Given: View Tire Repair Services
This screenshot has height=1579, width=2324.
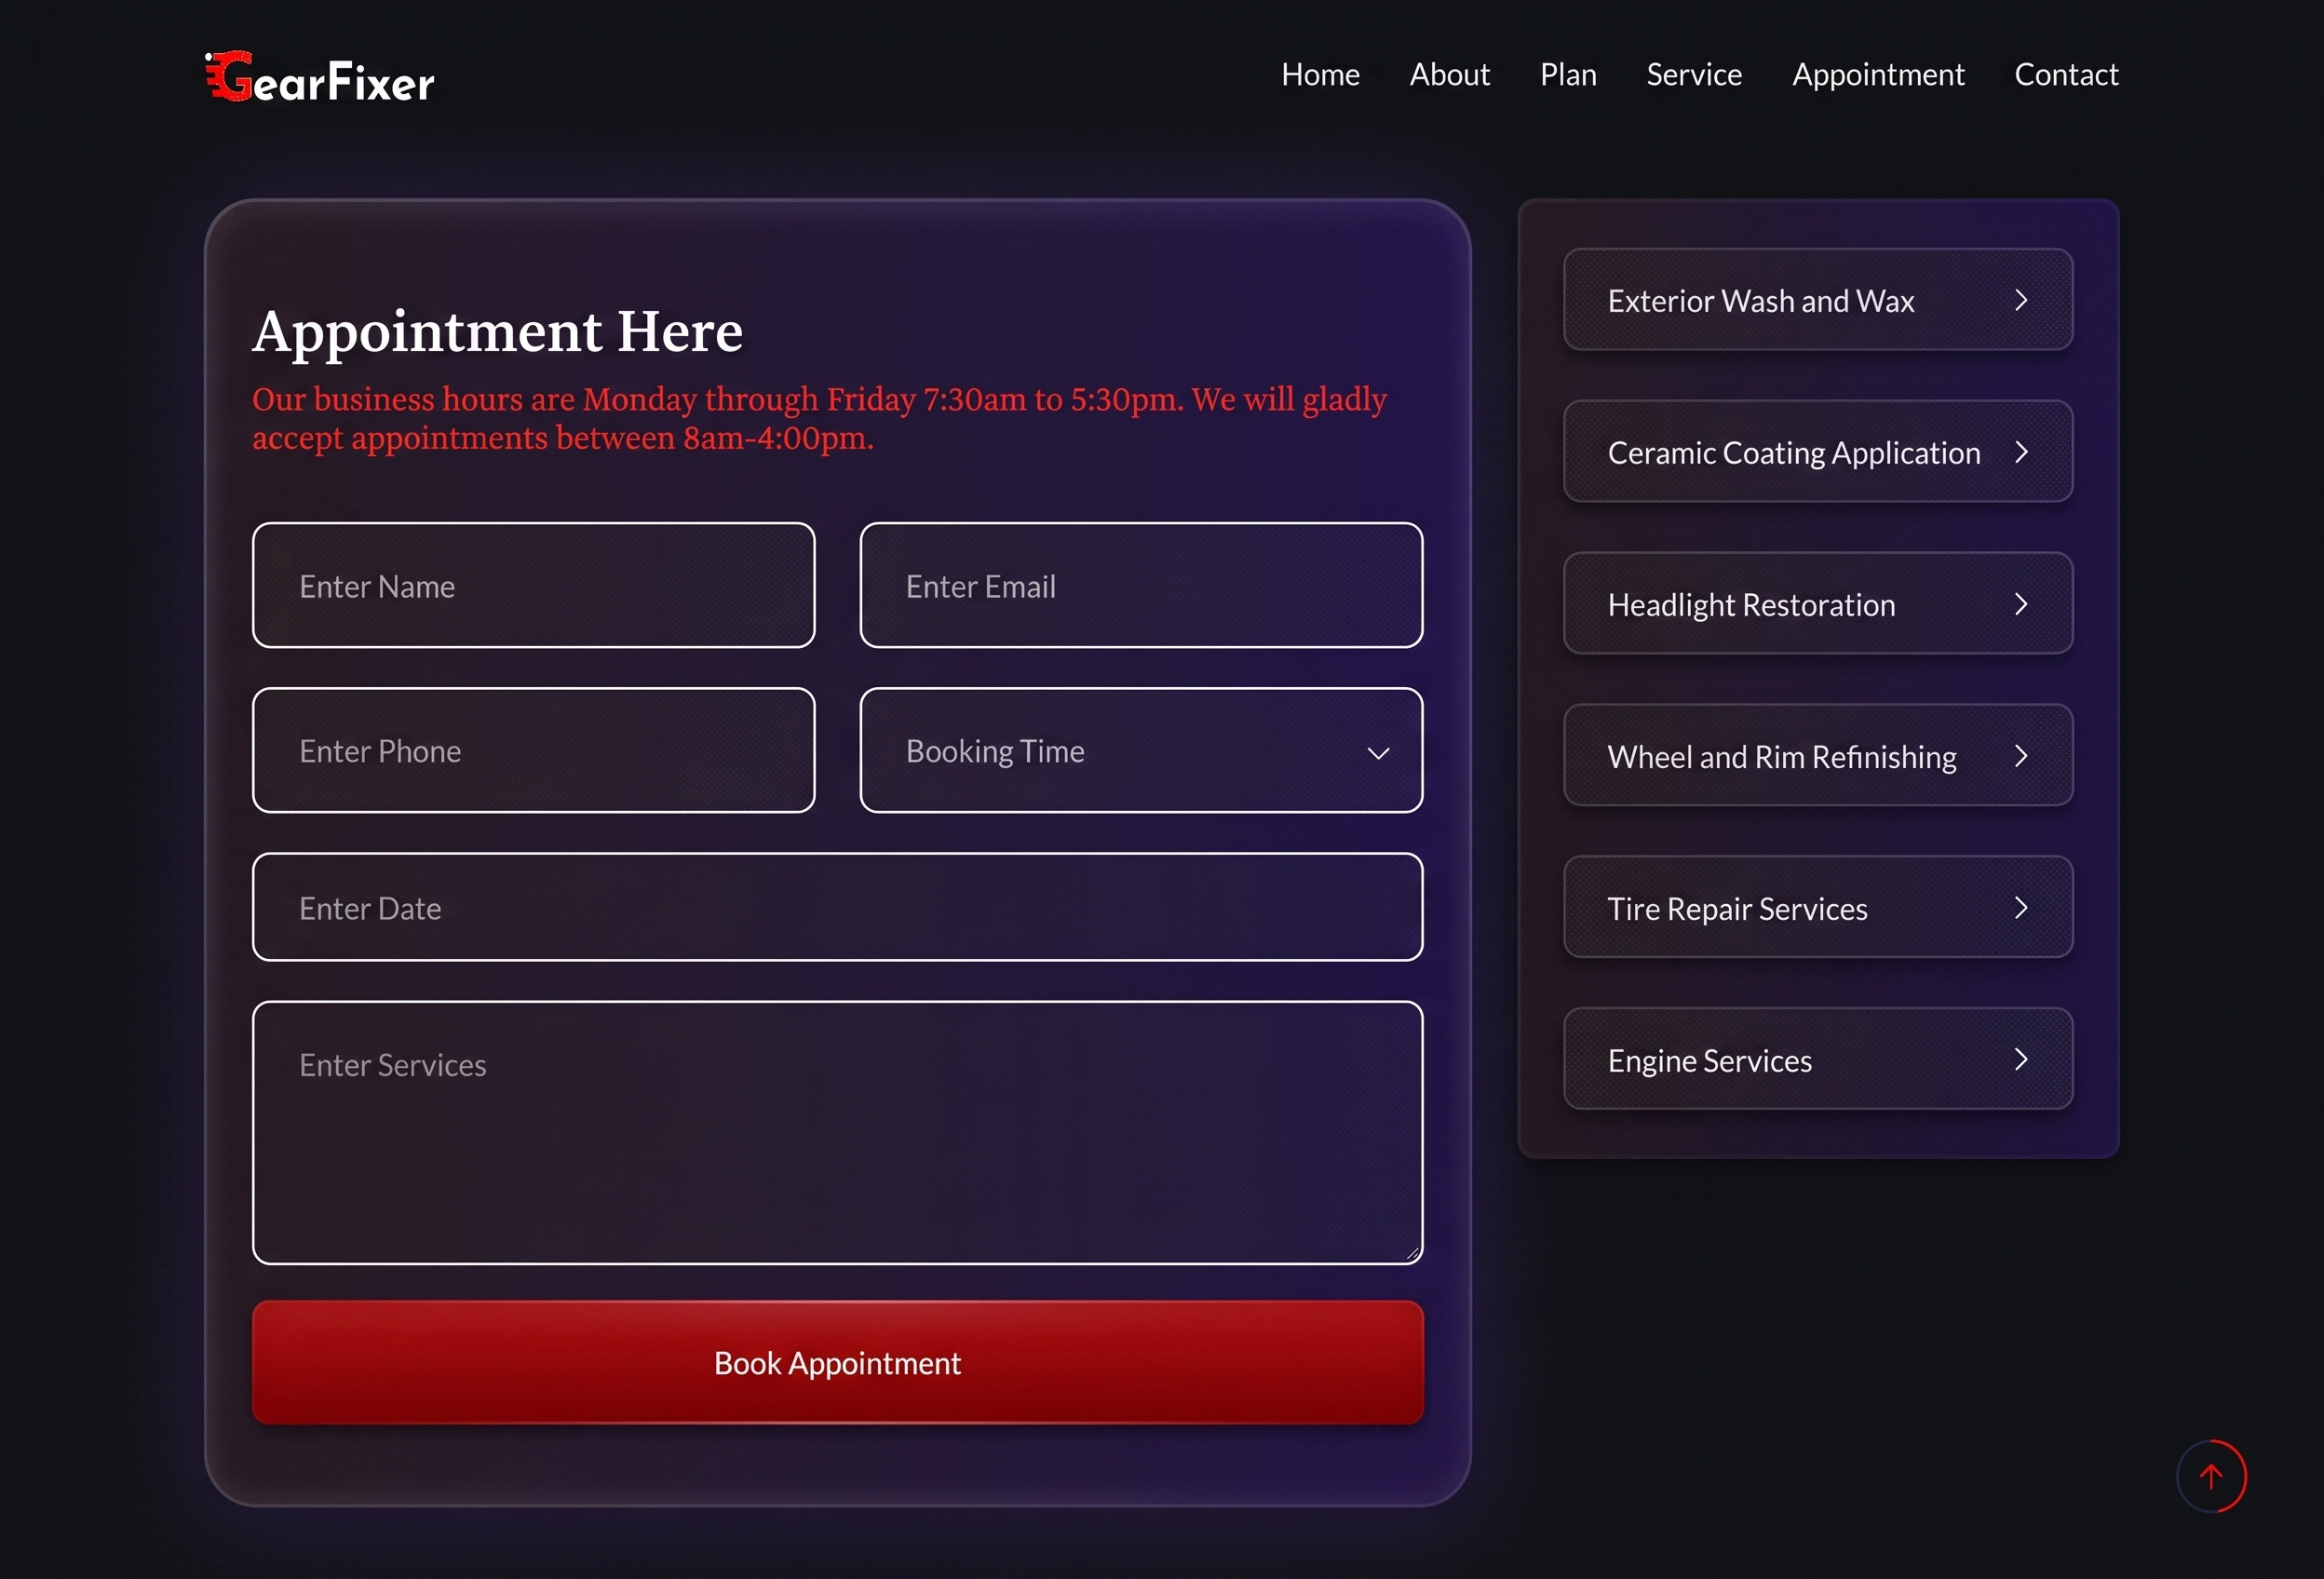Looking at the screenshot, I should click(1818, 908).
